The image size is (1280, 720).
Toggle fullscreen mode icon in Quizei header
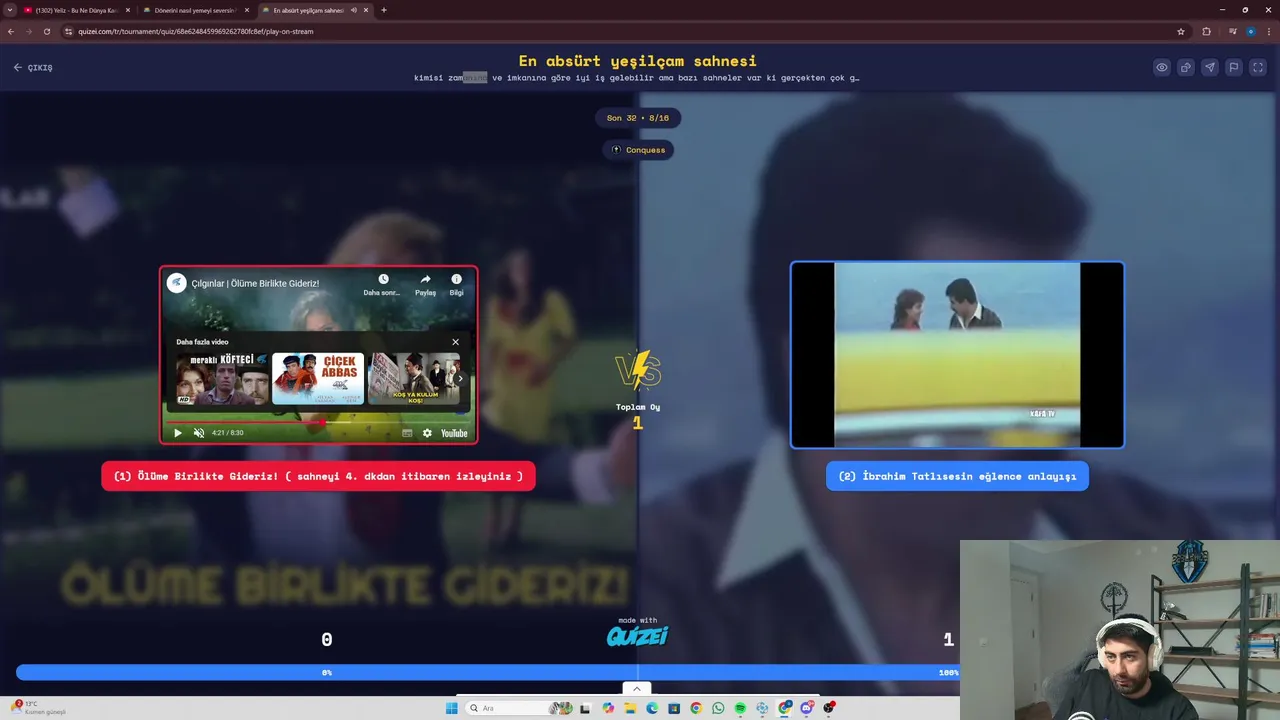tap(1258, 68)
